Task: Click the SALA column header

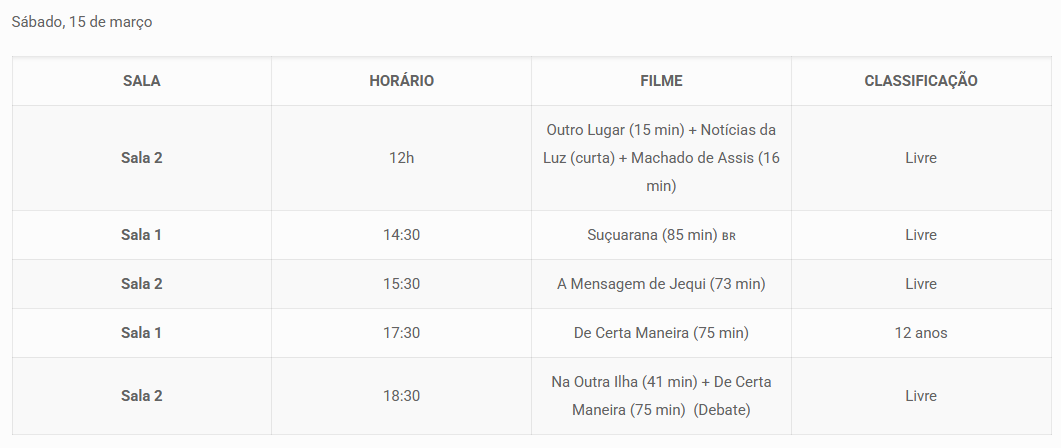Action: tap(141, 81)
